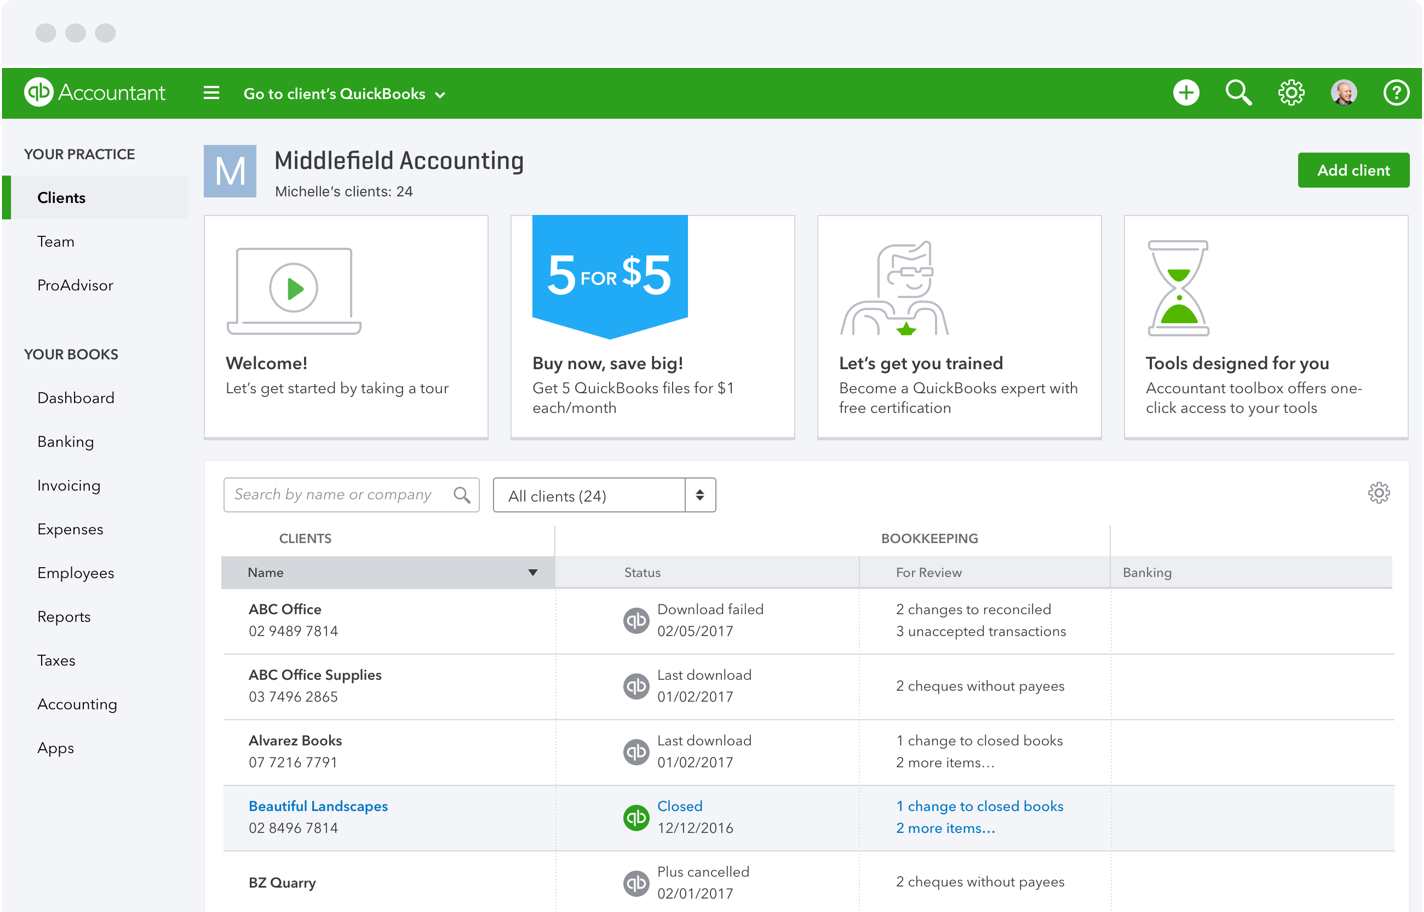Screen dimensions: 1424x912
Task: Expand the Go to client's QuickBooks dropdown
Action: point(344,94)
